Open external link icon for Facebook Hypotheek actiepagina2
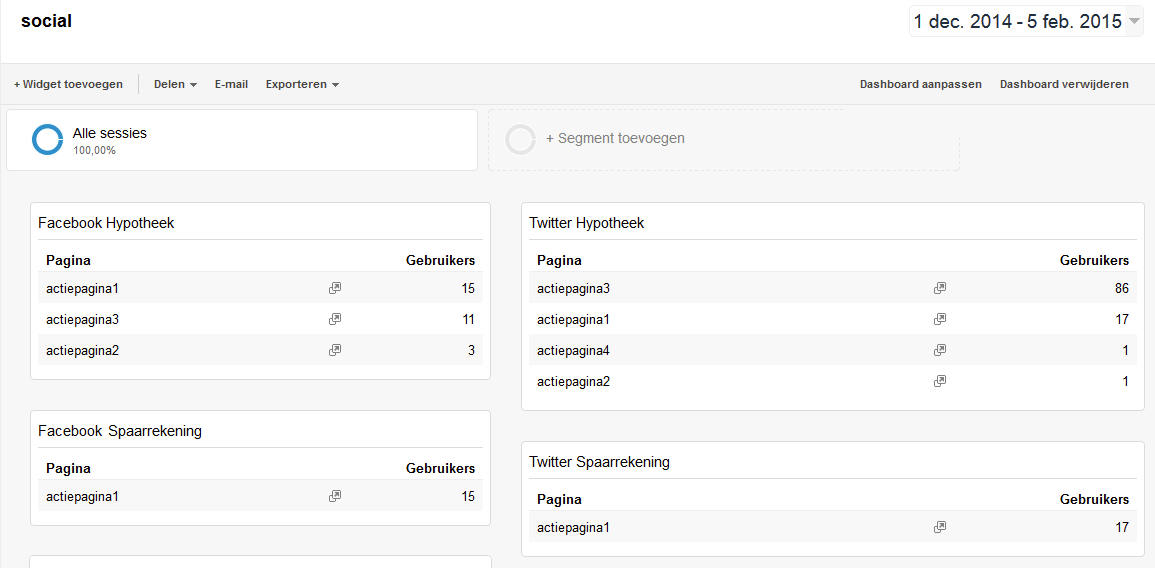This screenshot has height=568, width=1155. point(335,350)
